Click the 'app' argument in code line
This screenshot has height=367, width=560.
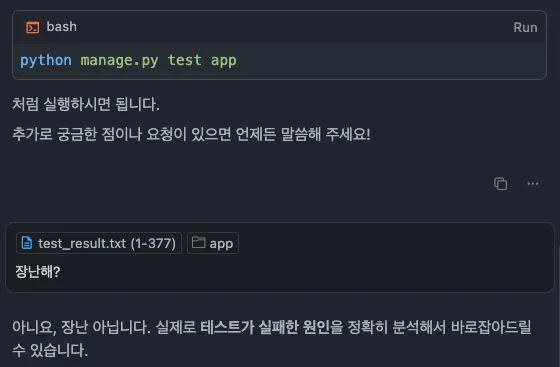tap(224, 61)
